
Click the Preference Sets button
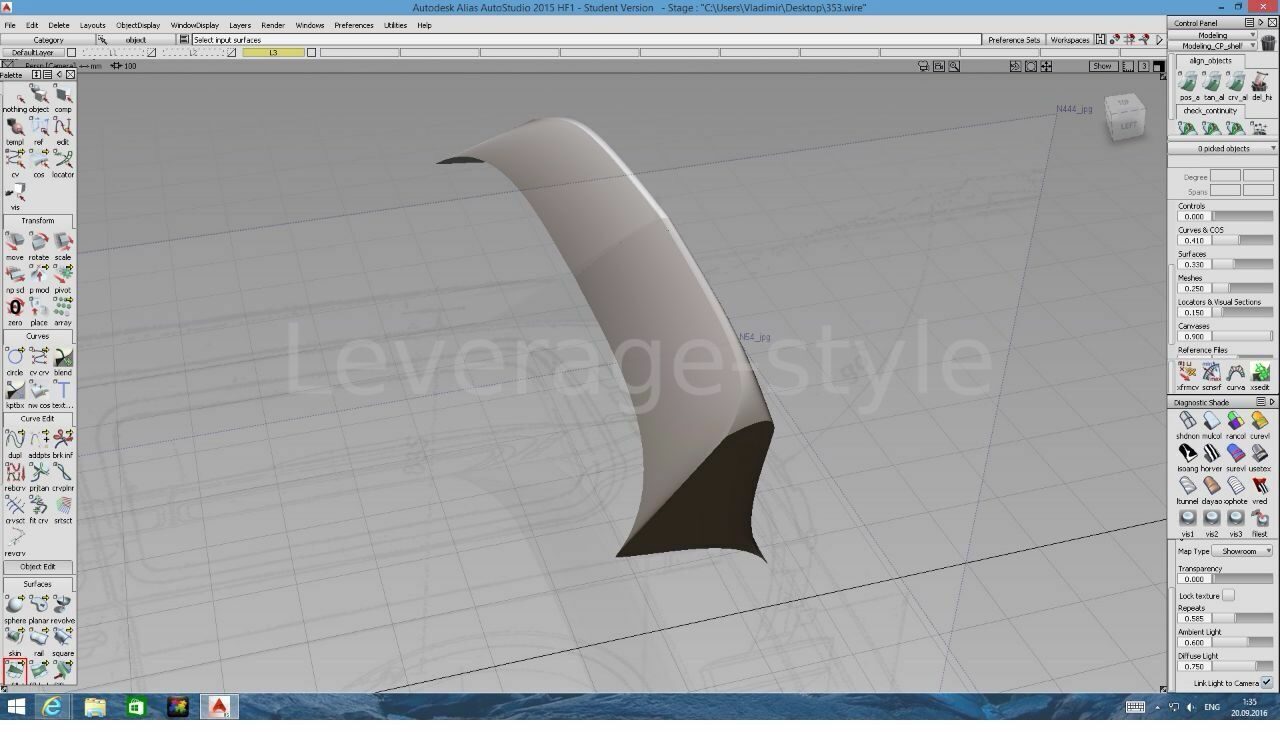(x=1014, y=40)
